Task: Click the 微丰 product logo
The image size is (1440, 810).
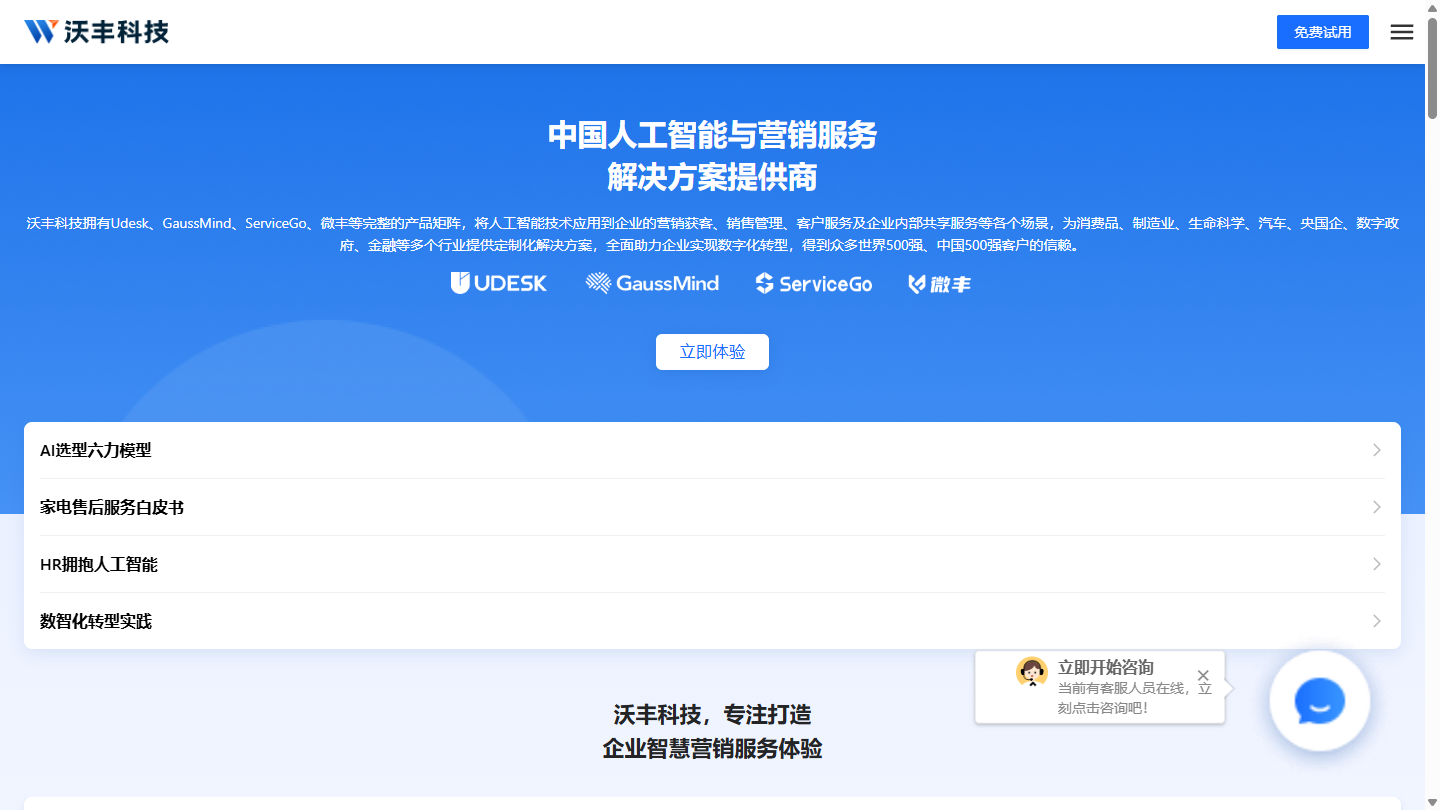Action: pyautogui.click(x=939, y=284)
